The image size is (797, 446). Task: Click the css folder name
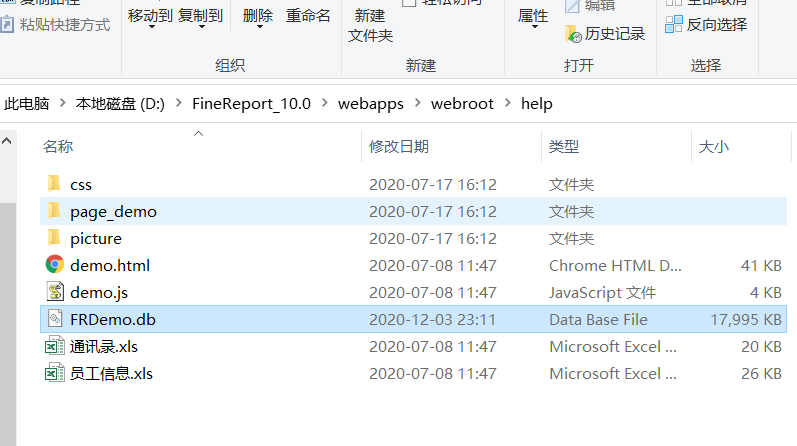click(x=81, y=185)
